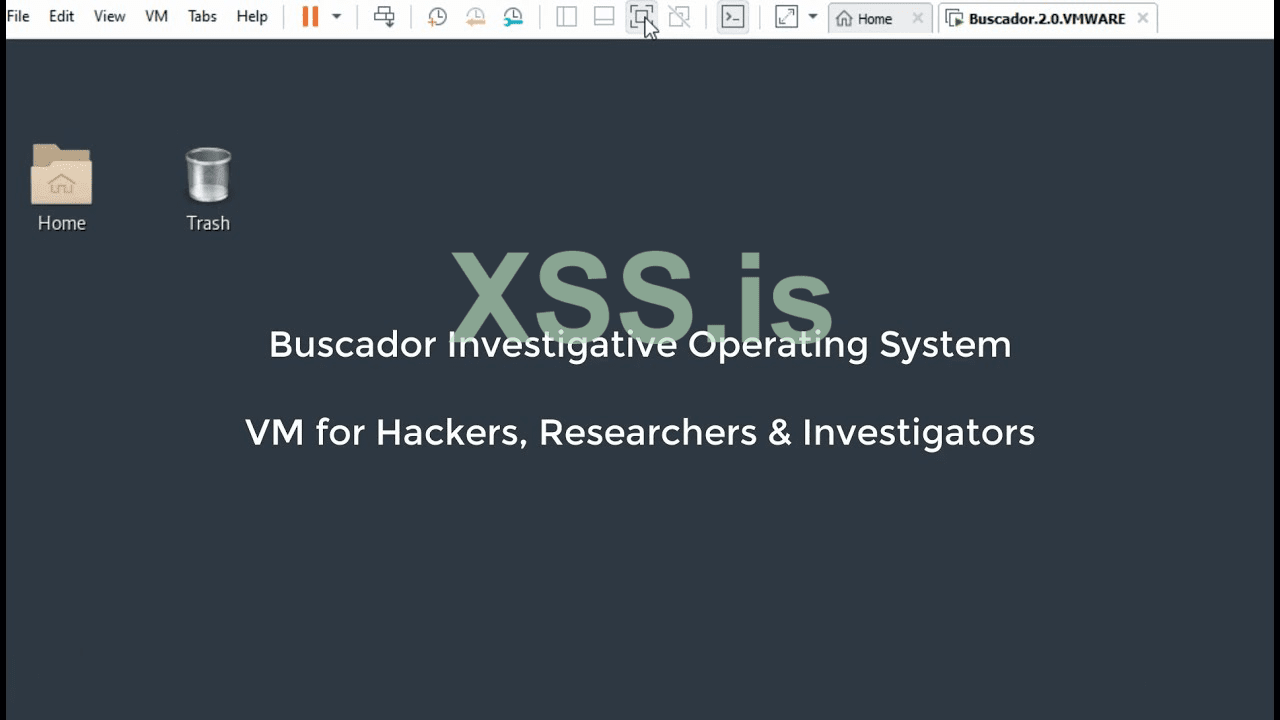
Task: Toggle the thumbnail bar
Action: click(x=604, y=17)
